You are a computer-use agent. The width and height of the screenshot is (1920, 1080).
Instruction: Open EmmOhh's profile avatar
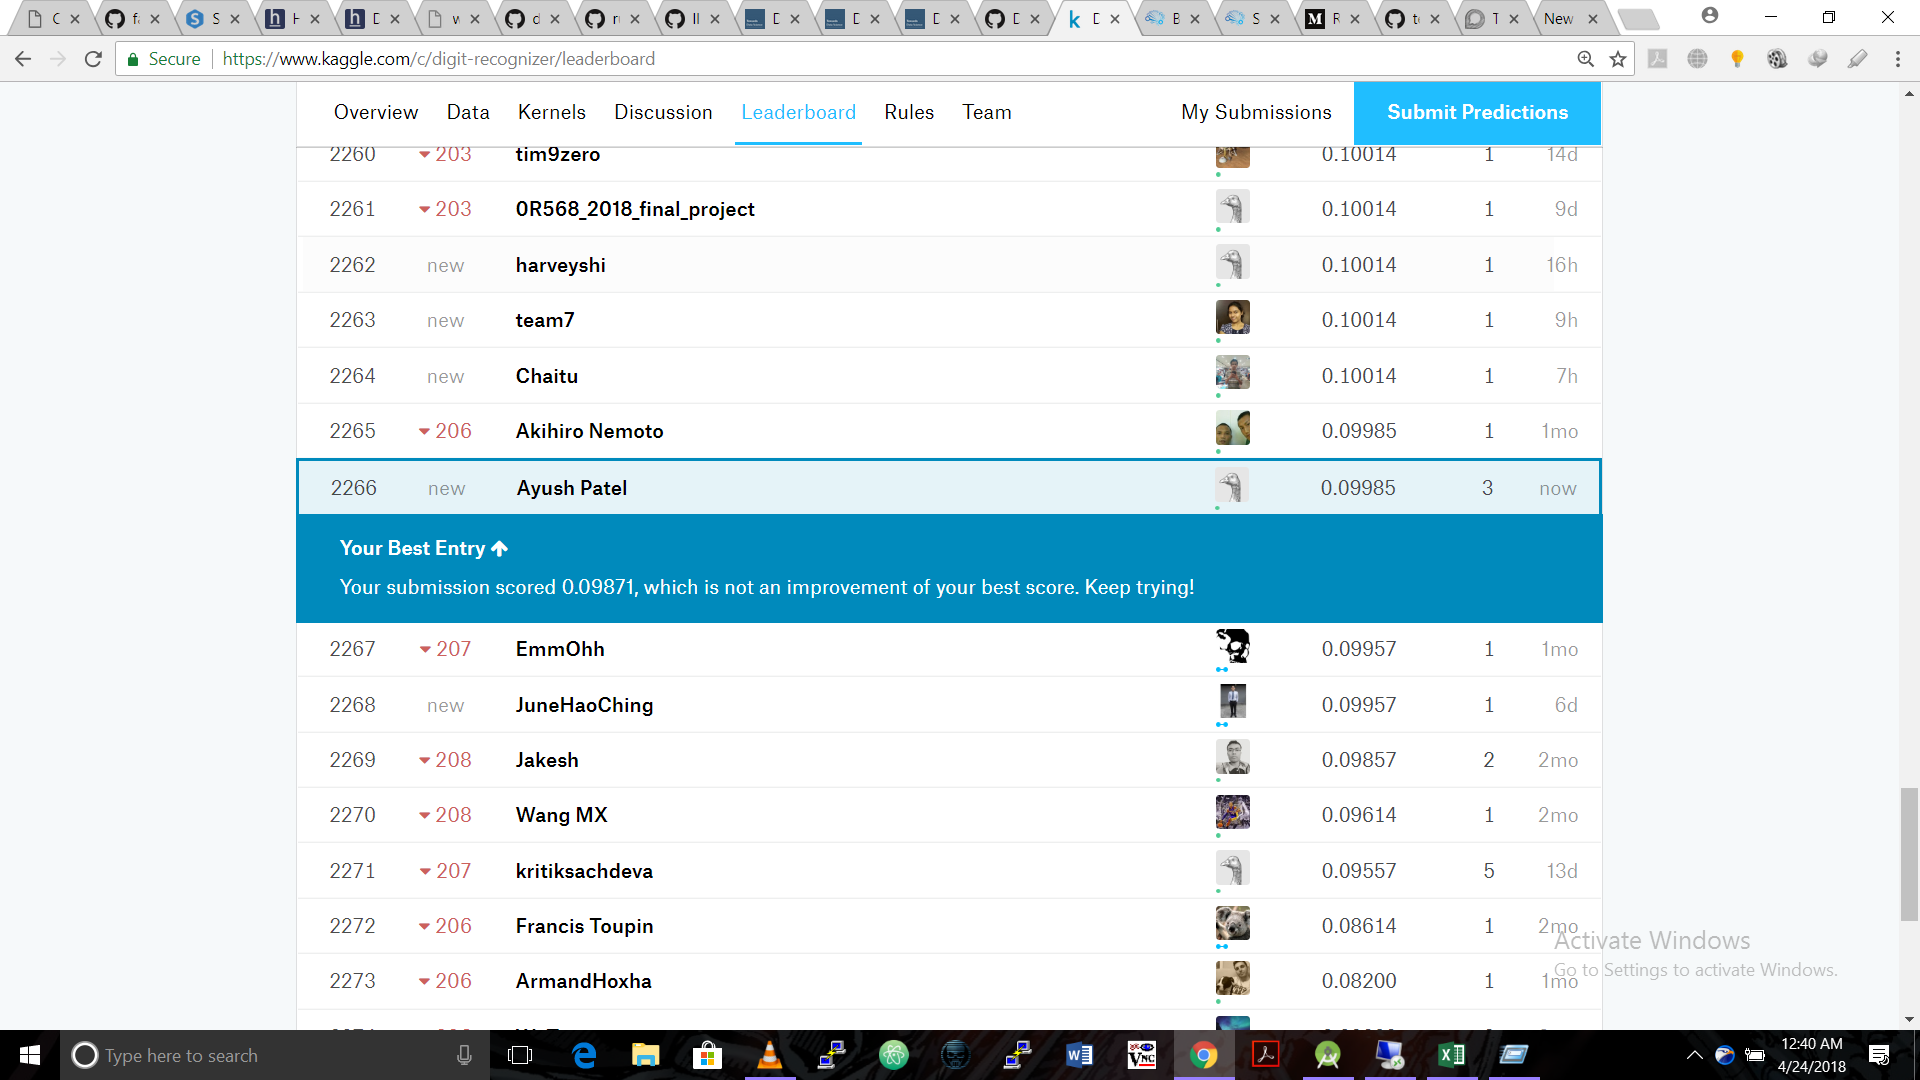(x=1232, y=647)
